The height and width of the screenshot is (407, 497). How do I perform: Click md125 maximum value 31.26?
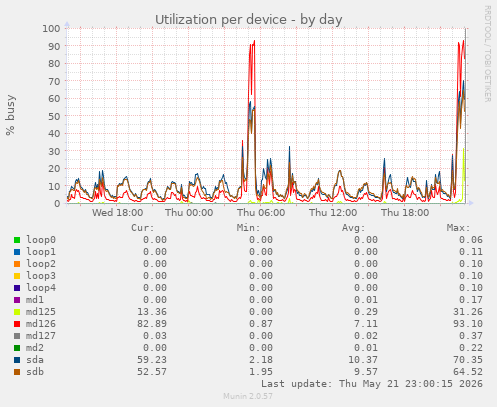(x=468, y=312)
